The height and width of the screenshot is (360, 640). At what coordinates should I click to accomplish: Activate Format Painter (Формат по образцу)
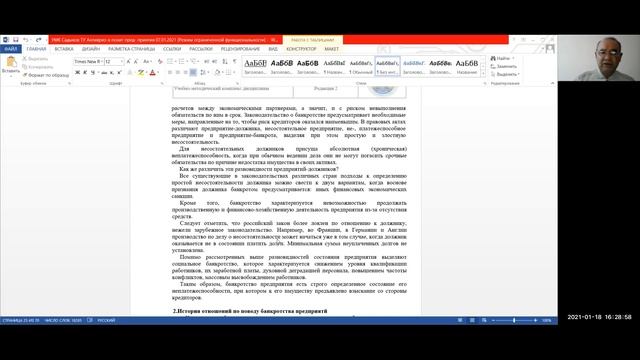click(45, 75)
